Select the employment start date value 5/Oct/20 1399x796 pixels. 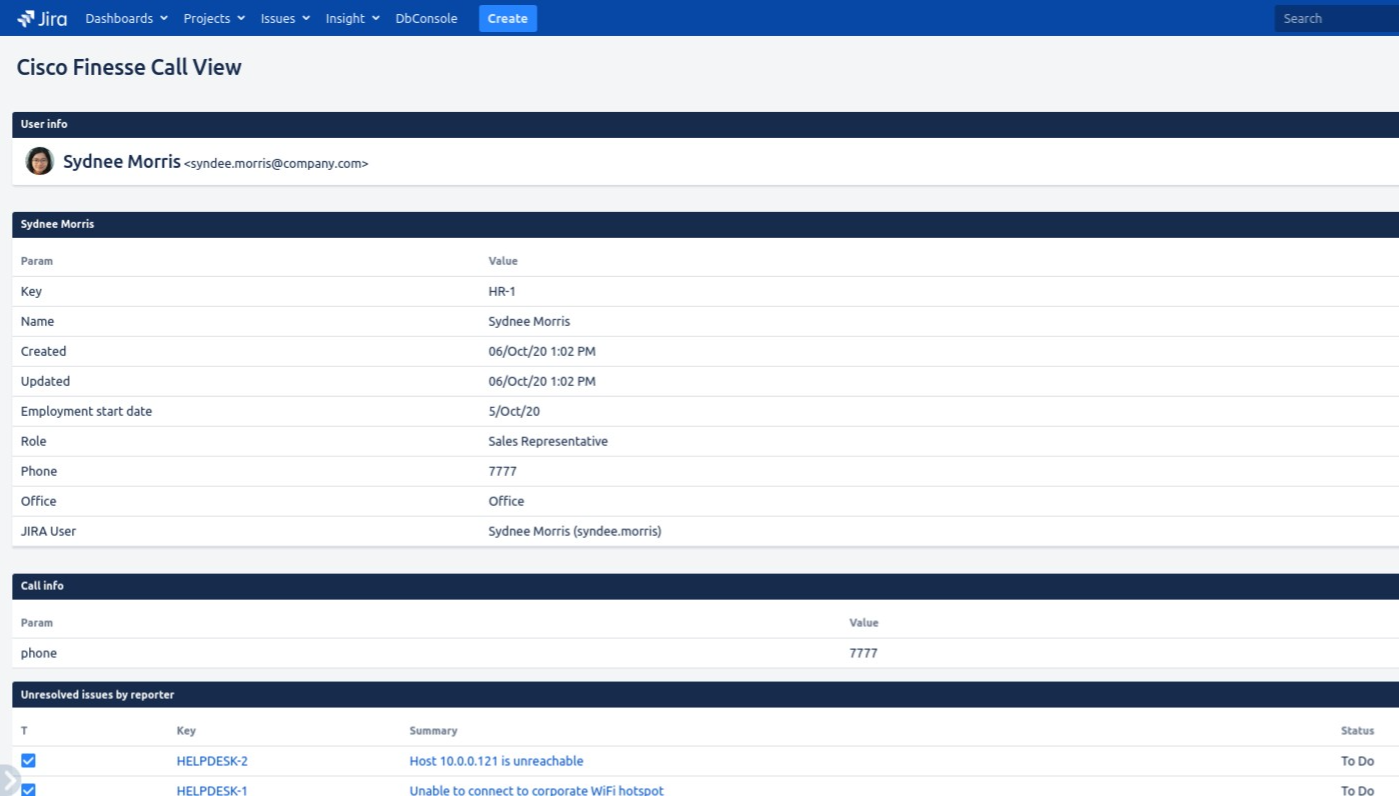[514, 411]
